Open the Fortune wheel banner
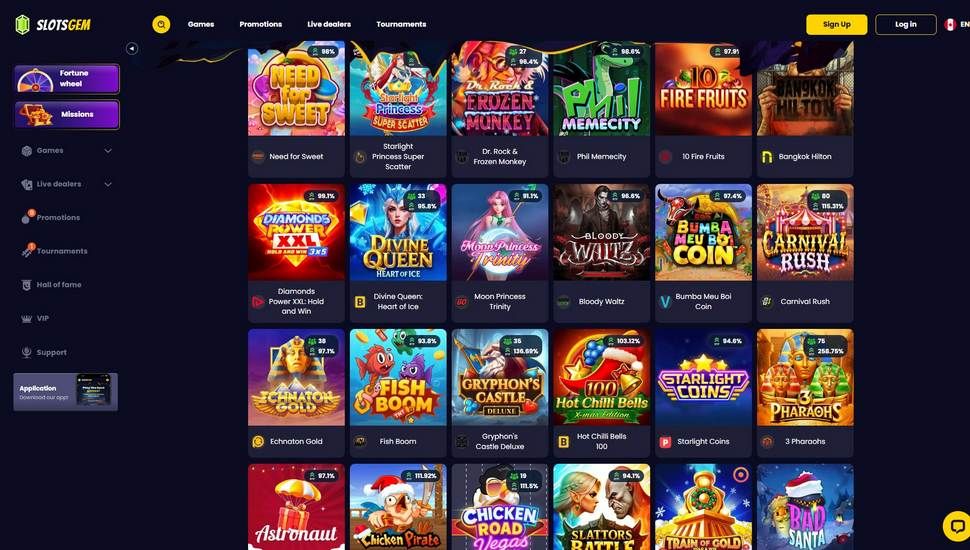Image resolution: width=970 pixels, height=550 pixels. [x=67, y=79]
